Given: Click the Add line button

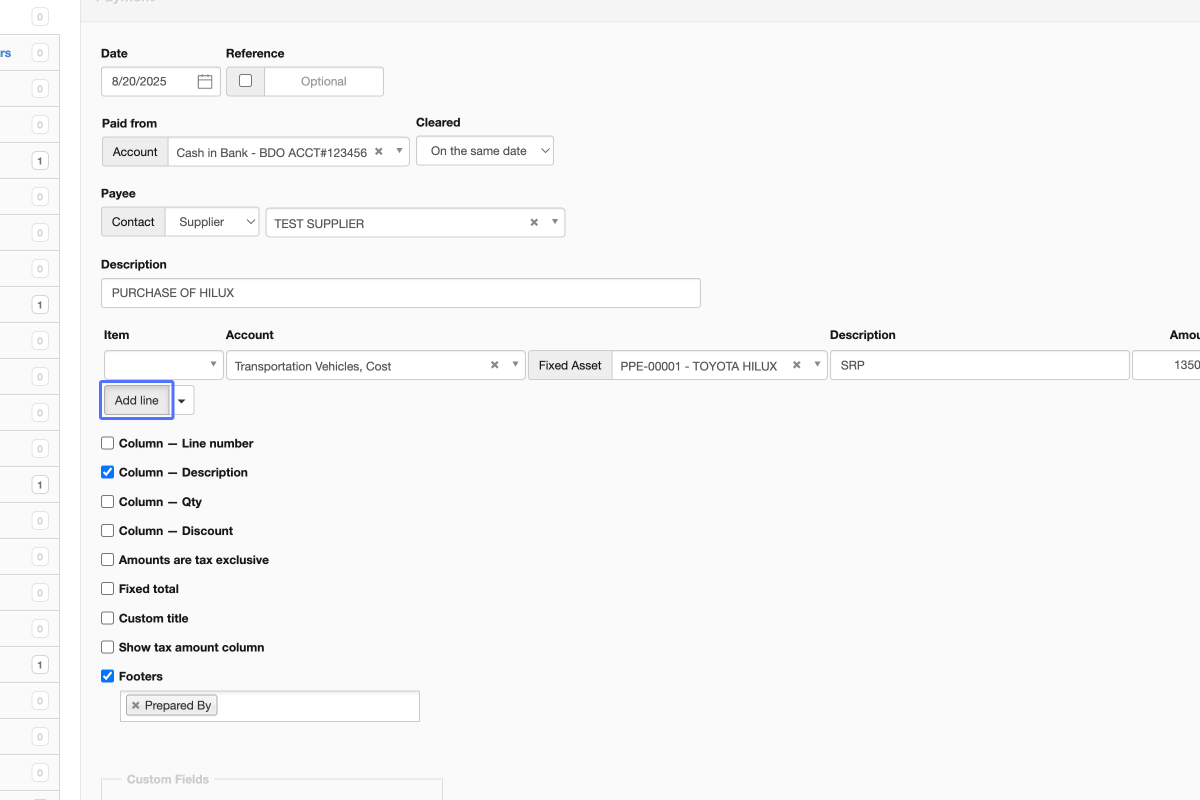Looking at the screenshot, I should click(x=137, y=401).
